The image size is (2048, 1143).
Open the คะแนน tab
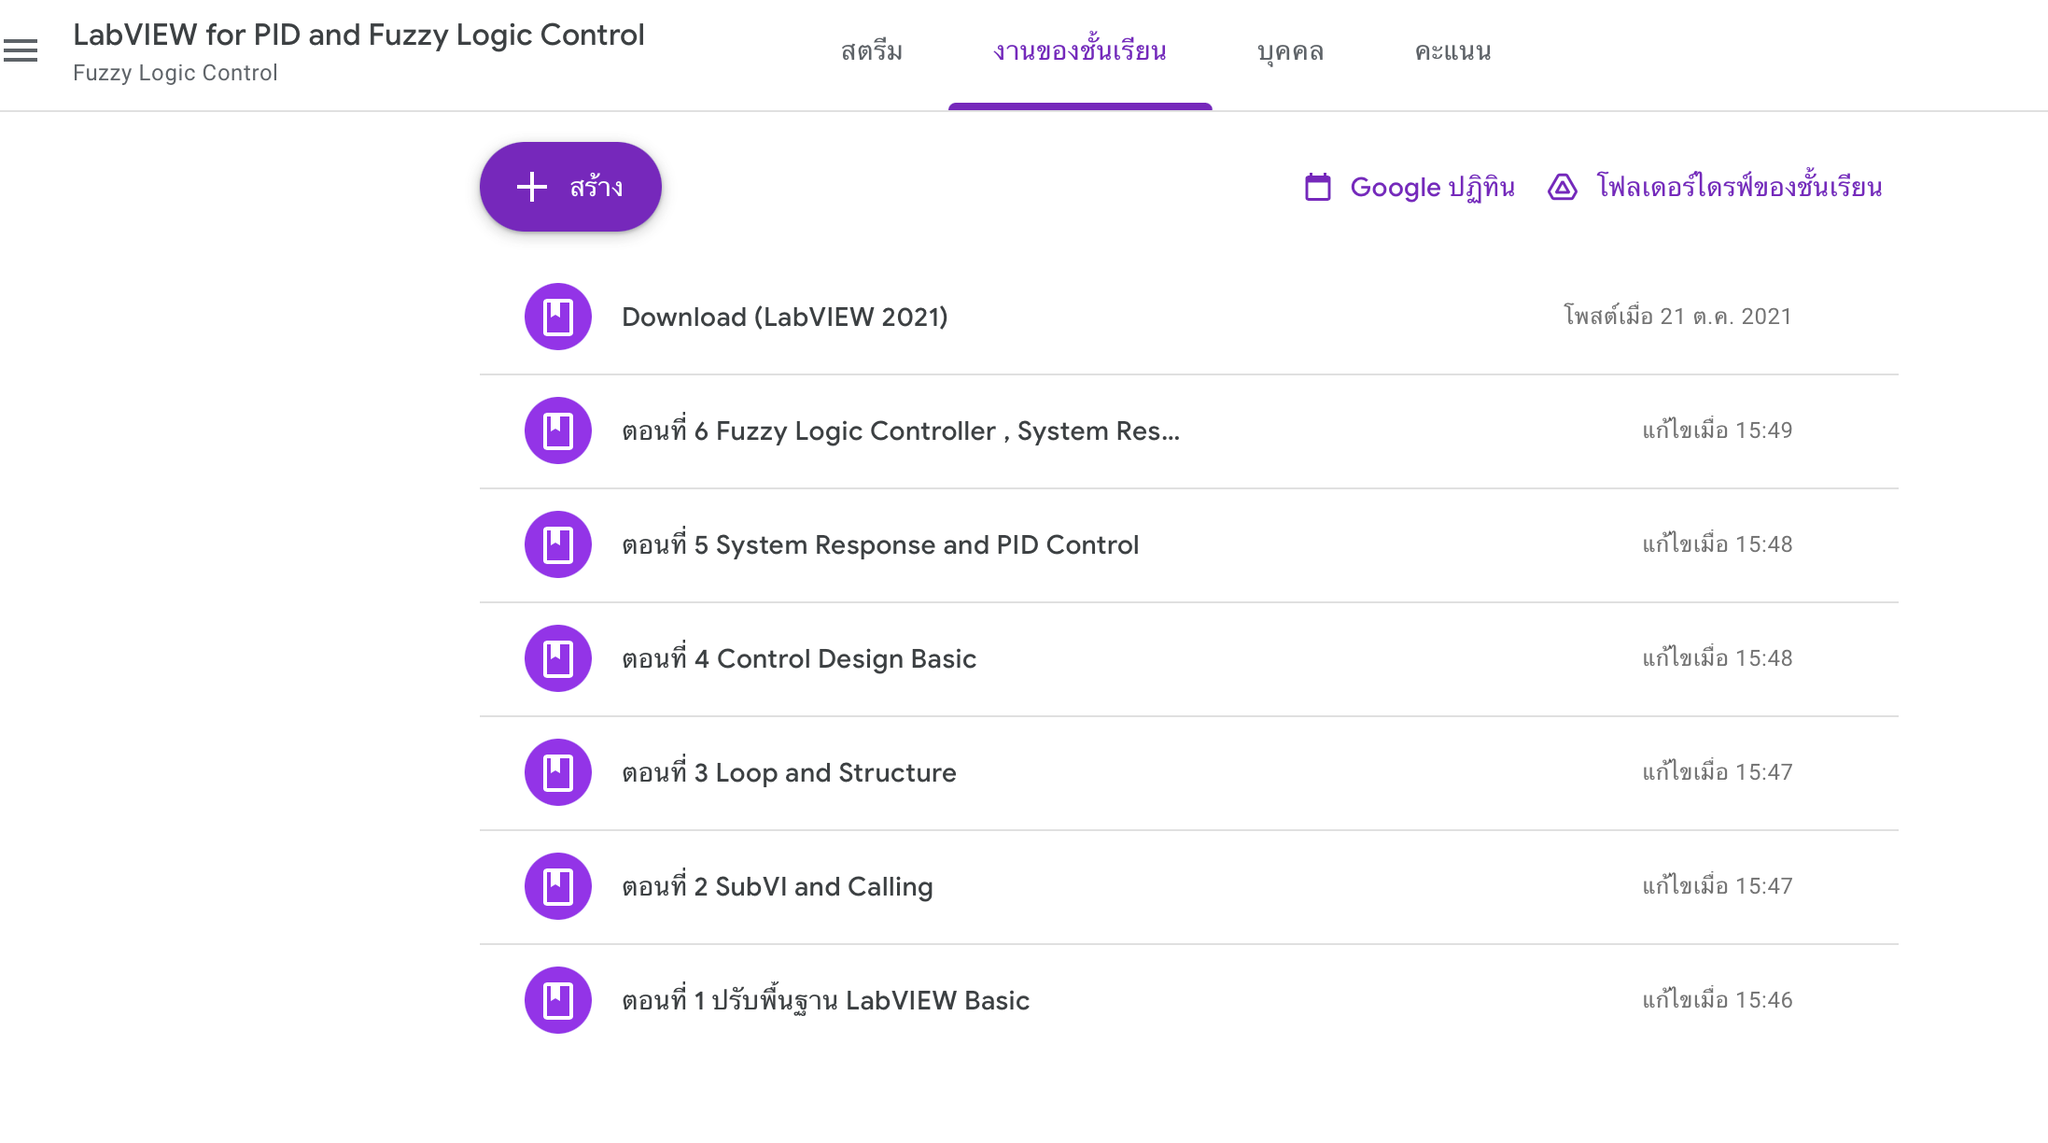(x=1453, y=52)
